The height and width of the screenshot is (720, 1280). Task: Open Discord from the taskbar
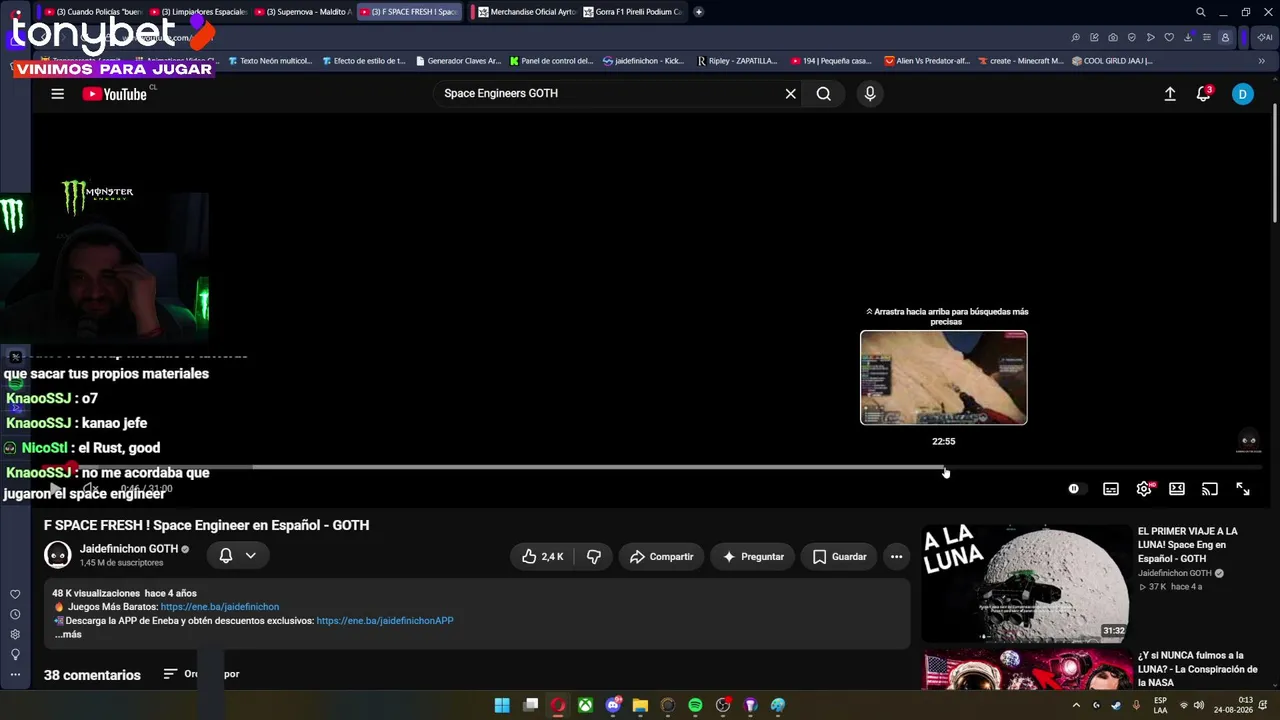(x=613, y=705)
